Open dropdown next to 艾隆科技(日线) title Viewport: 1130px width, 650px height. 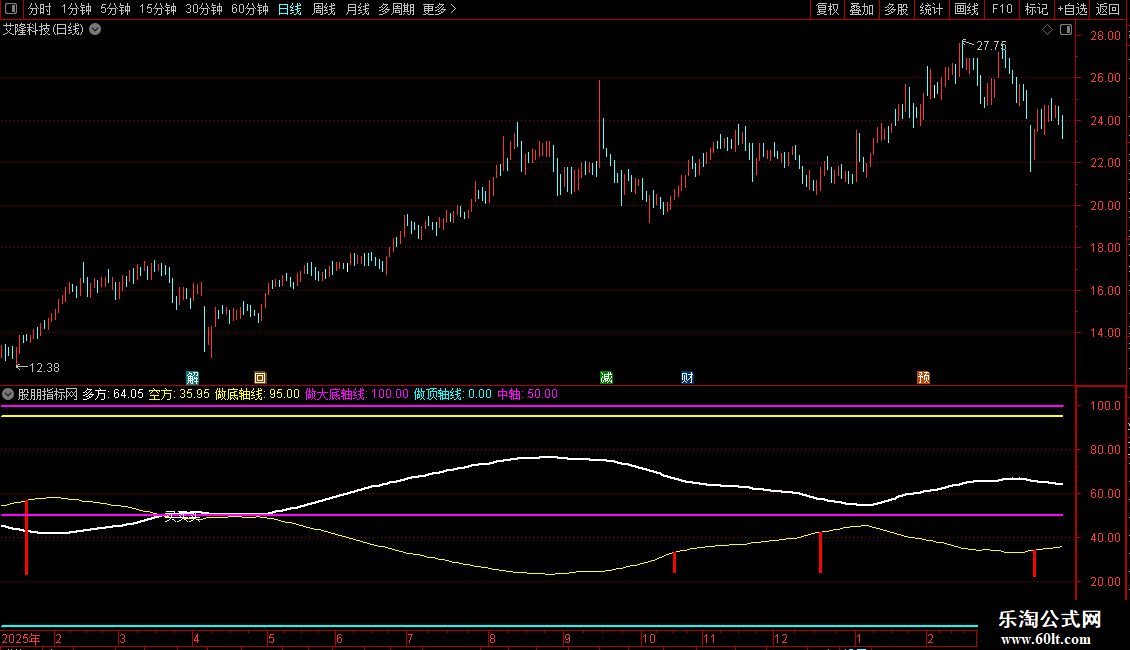(95, 30)
